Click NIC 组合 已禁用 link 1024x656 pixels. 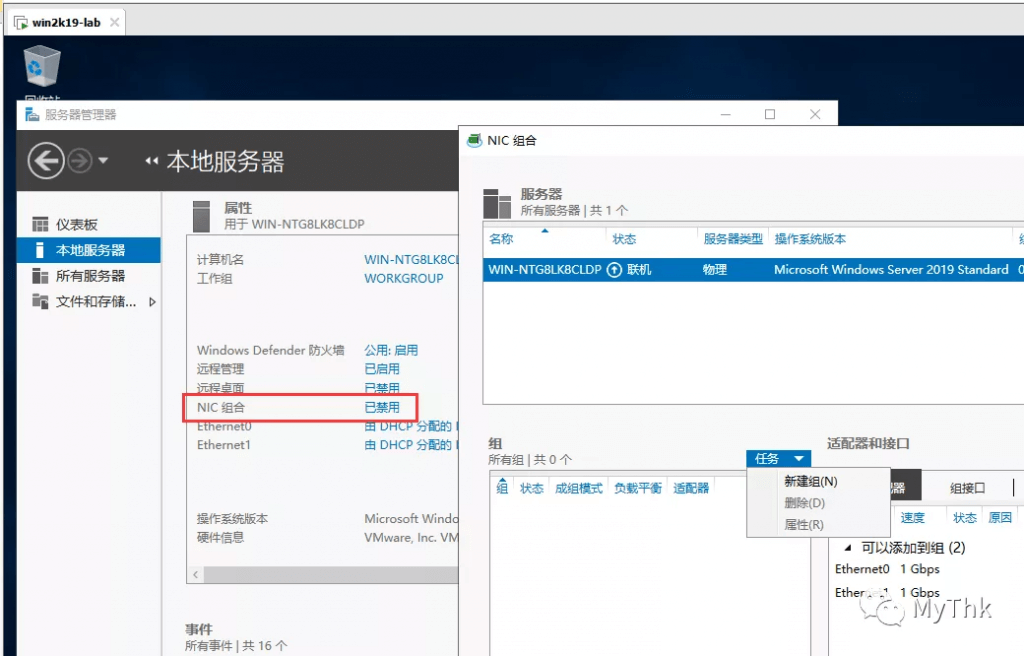[x=381, y=407]
